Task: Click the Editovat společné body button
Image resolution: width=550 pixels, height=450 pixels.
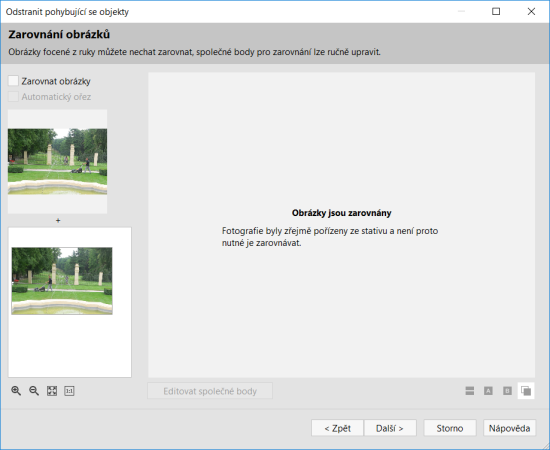Action: click(x=210, y=391)
